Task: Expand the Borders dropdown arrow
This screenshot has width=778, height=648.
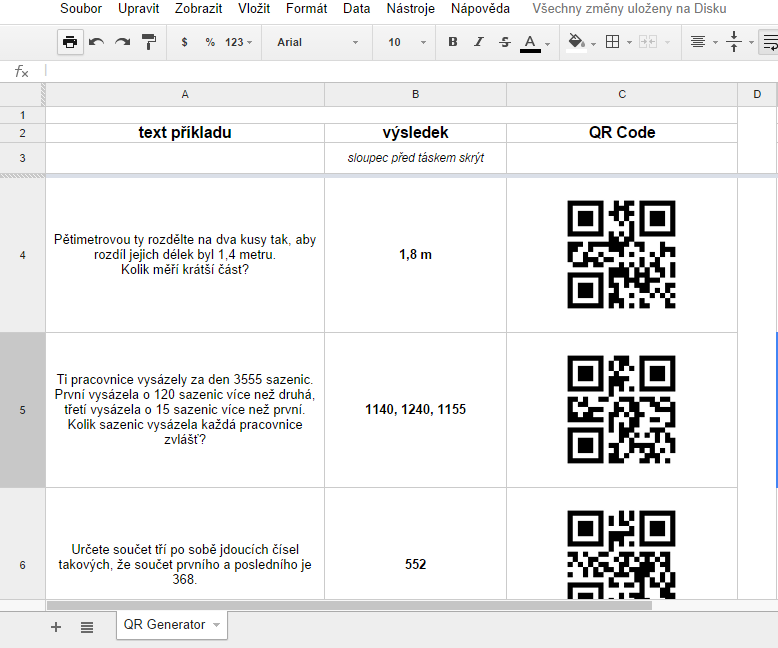Action: click(x=629, y=43)
